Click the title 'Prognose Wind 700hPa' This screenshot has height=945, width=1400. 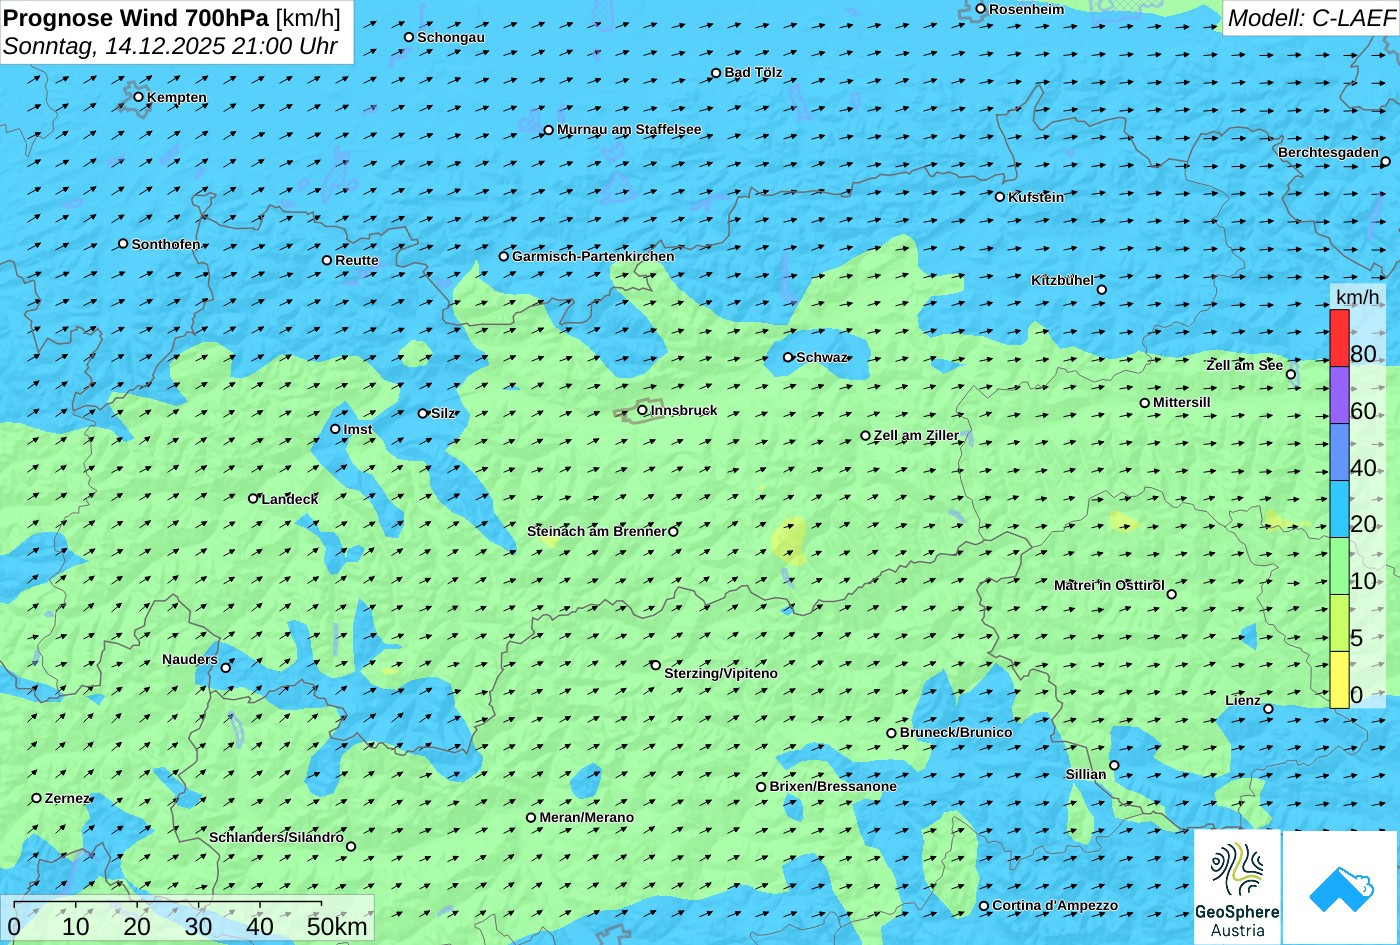pos(136,17)
